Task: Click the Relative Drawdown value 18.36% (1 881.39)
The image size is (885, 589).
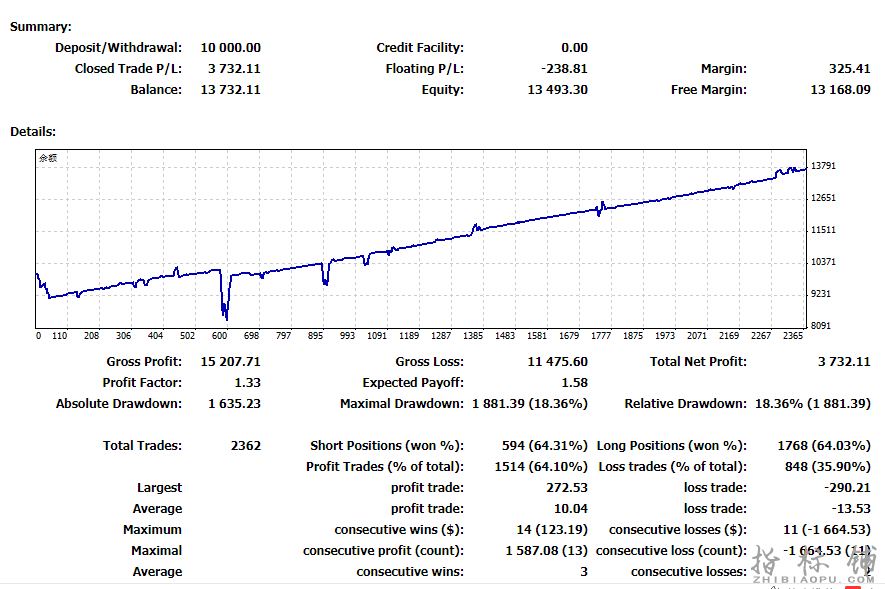Action: (x=813, y=403)
